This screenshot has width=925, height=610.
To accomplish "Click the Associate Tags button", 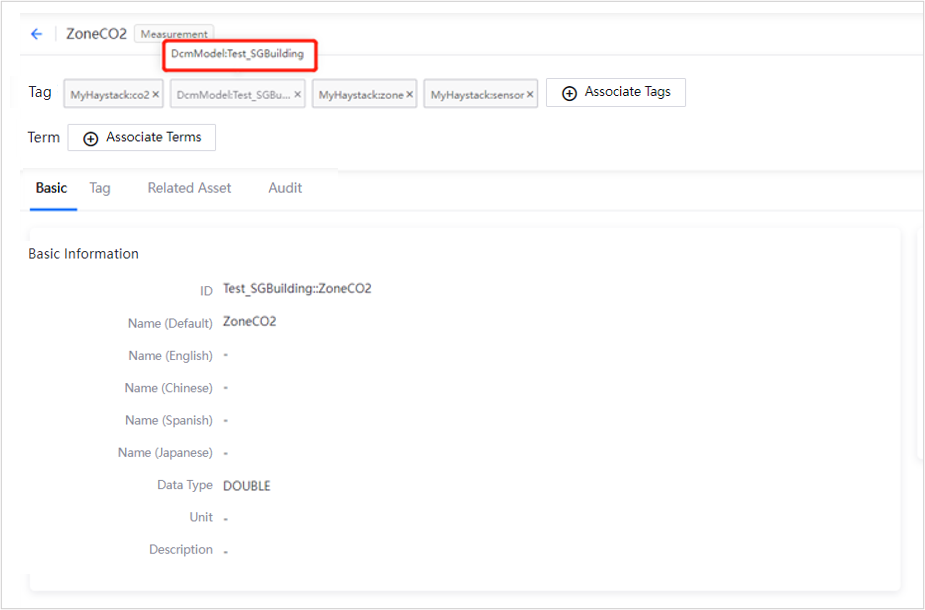I will [615, 92].
